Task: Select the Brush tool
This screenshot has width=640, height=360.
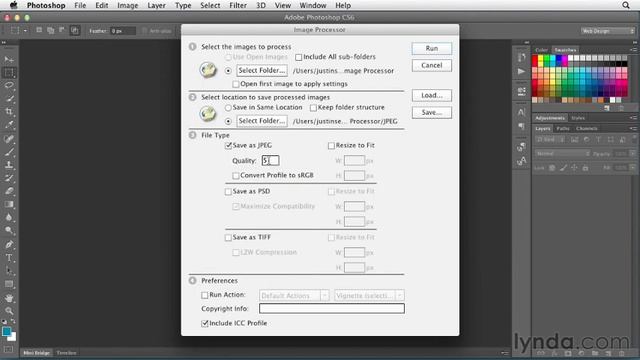Action: [9, 152]
